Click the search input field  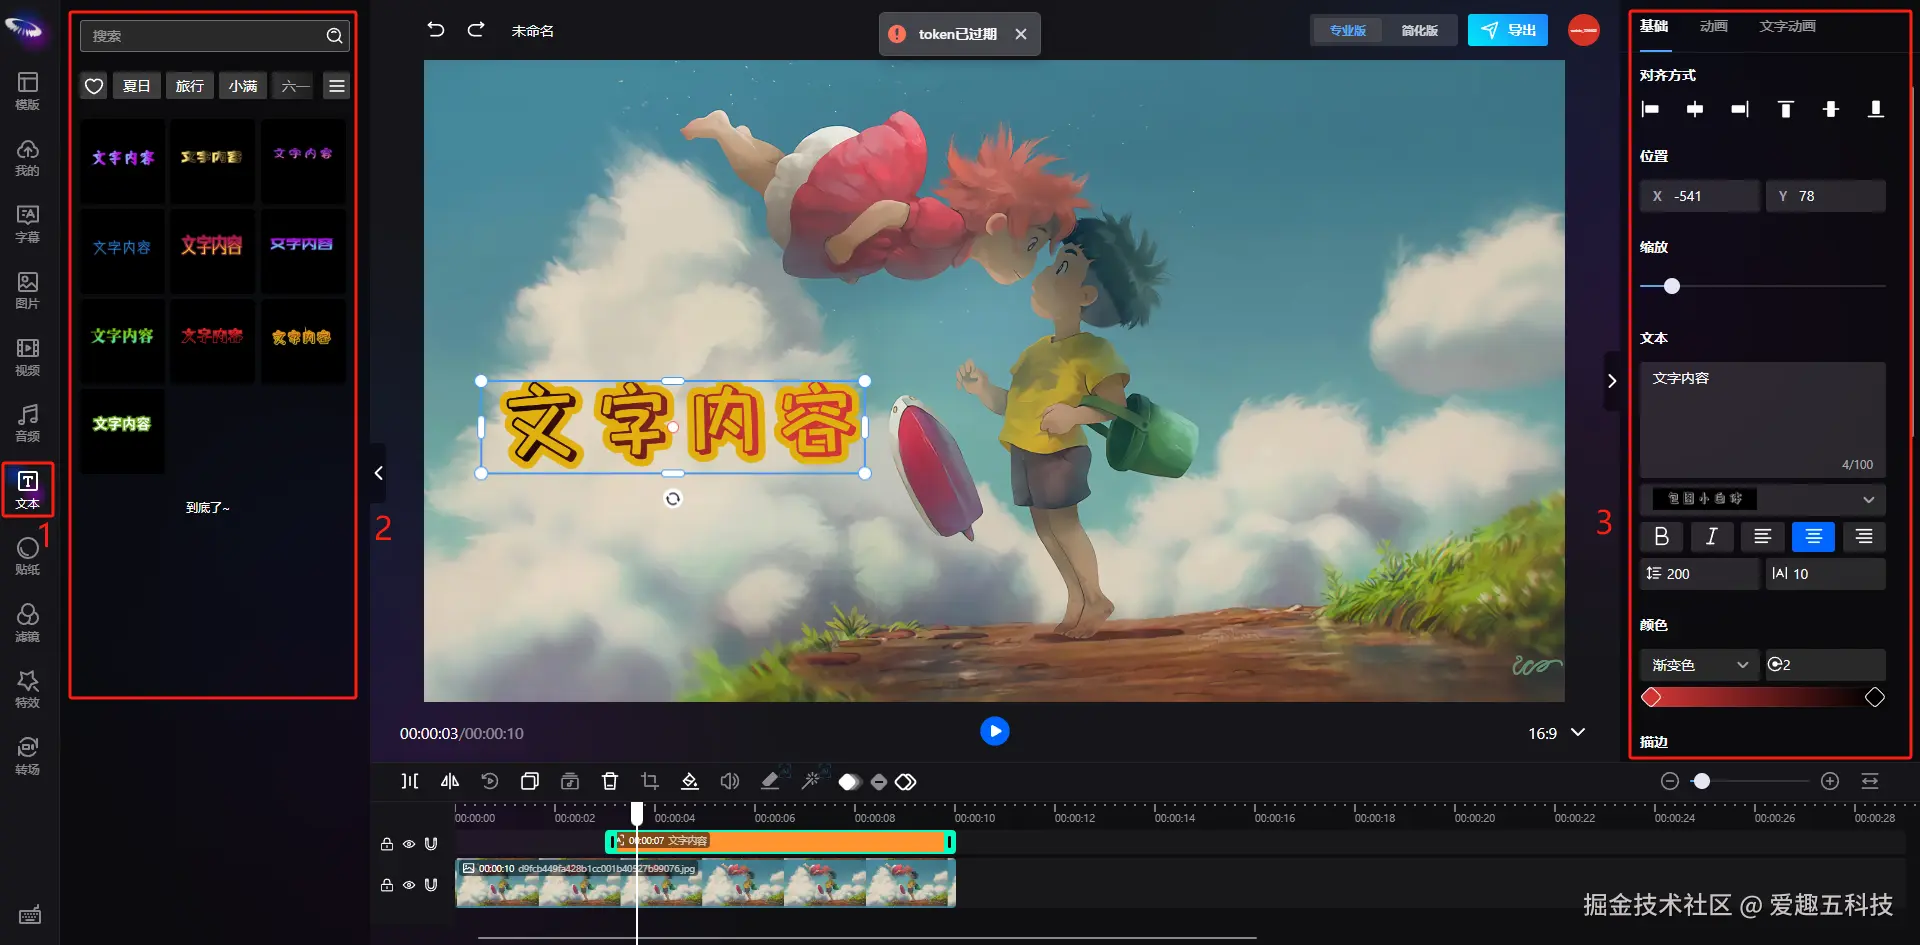point(215,36)
